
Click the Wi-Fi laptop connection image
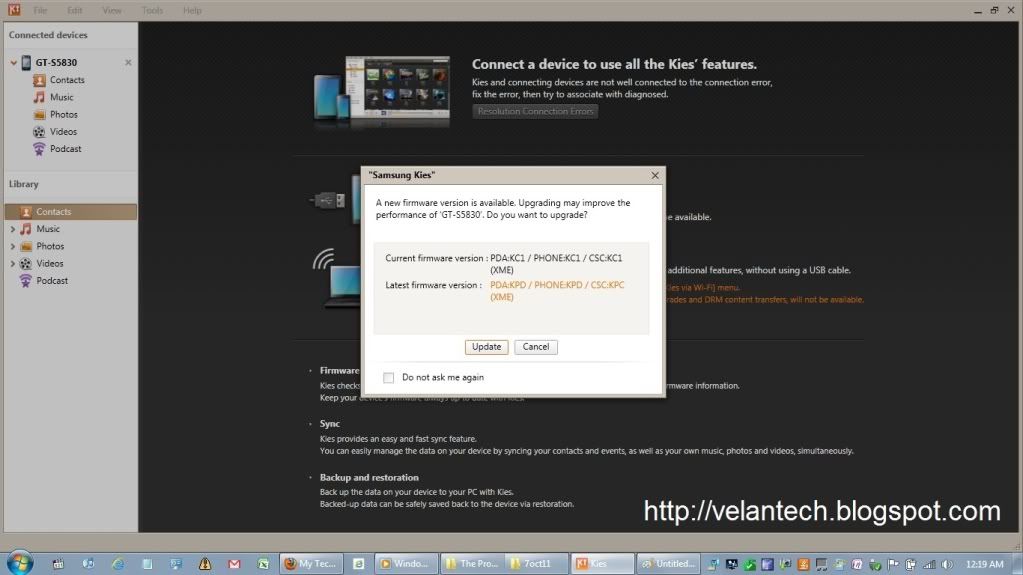pyautogui.click(x=337, y=278)
